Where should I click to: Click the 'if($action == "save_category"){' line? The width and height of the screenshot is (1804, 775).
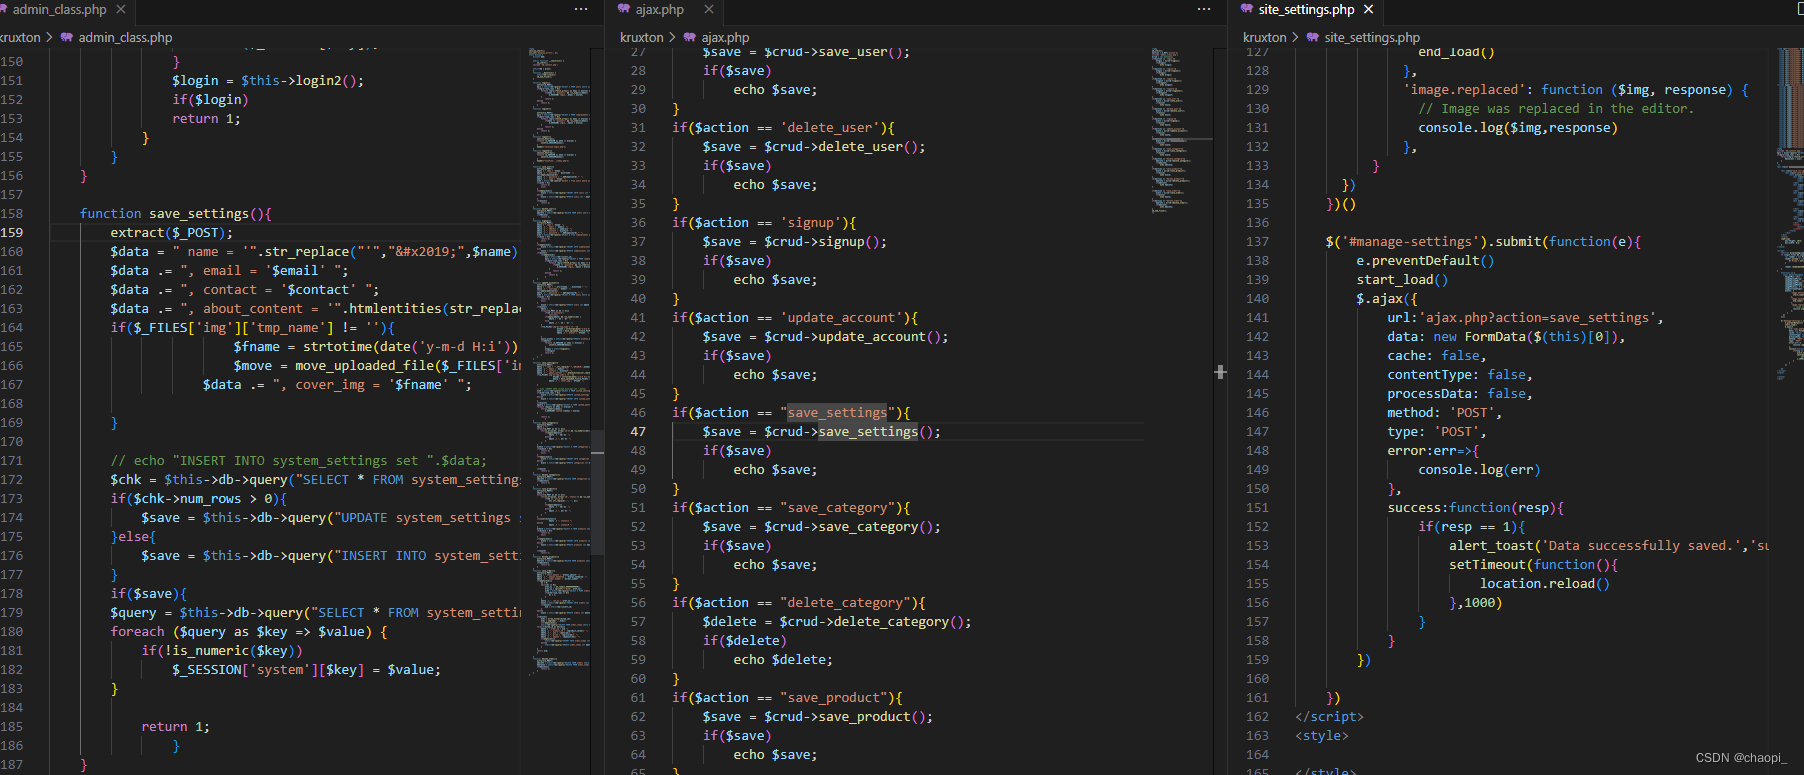click(x=791, y=508)
